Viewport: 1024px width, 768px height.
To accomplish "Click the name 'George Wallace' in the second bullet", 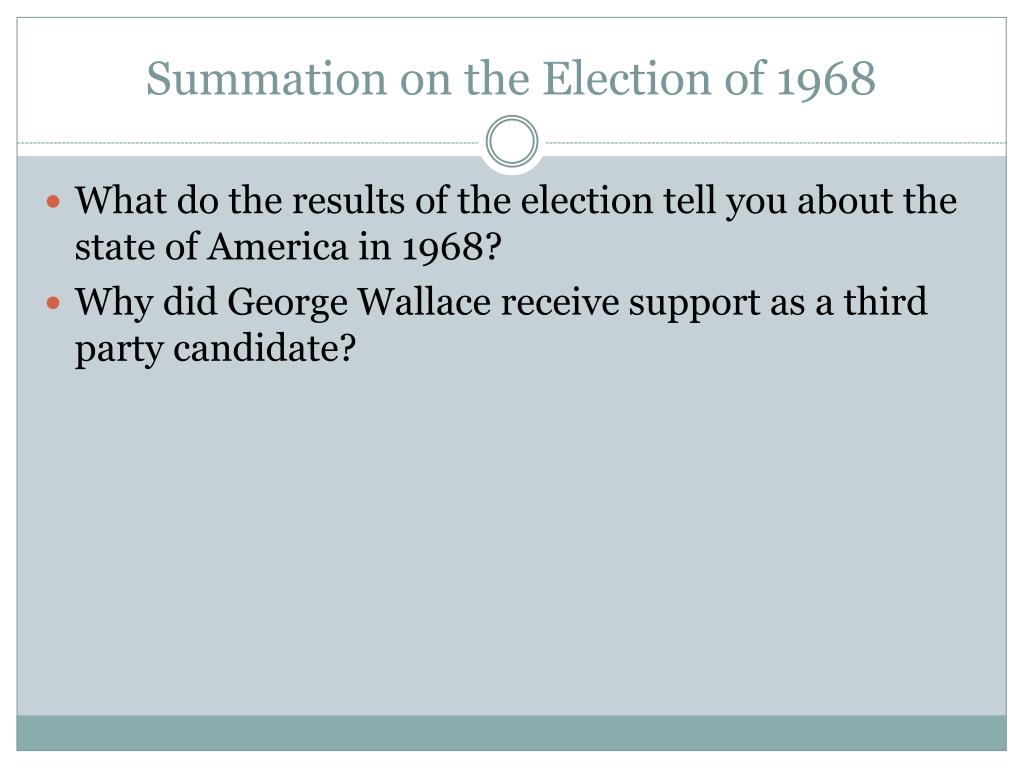I will tap(359, 302).
